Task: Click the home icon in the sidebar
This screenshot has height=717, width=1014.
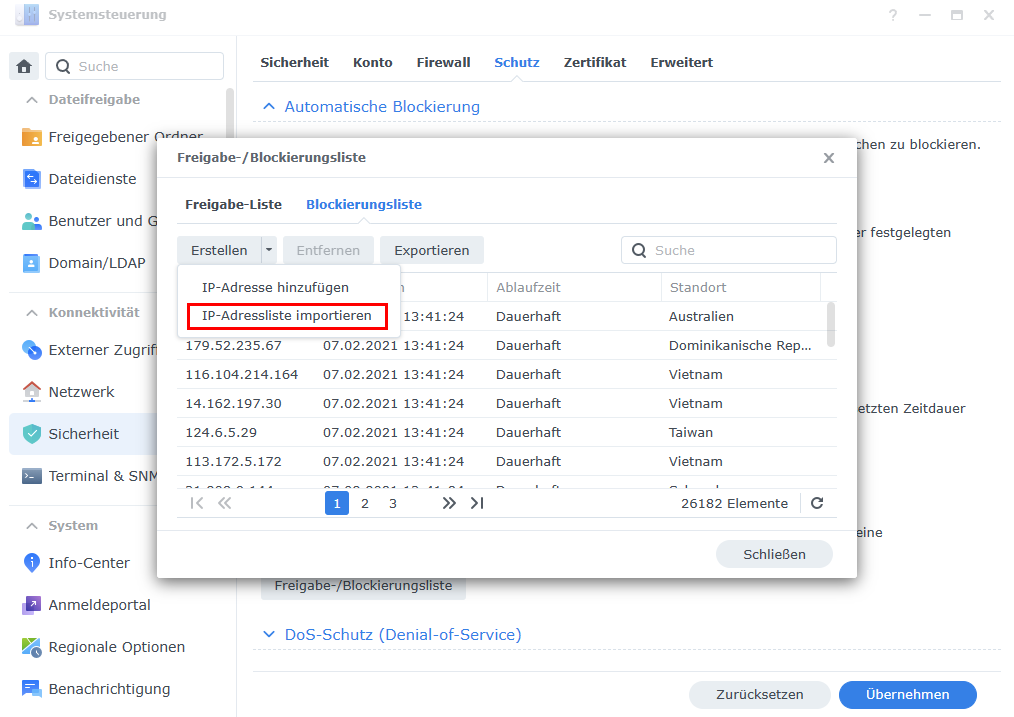Action: click(25, 67)
